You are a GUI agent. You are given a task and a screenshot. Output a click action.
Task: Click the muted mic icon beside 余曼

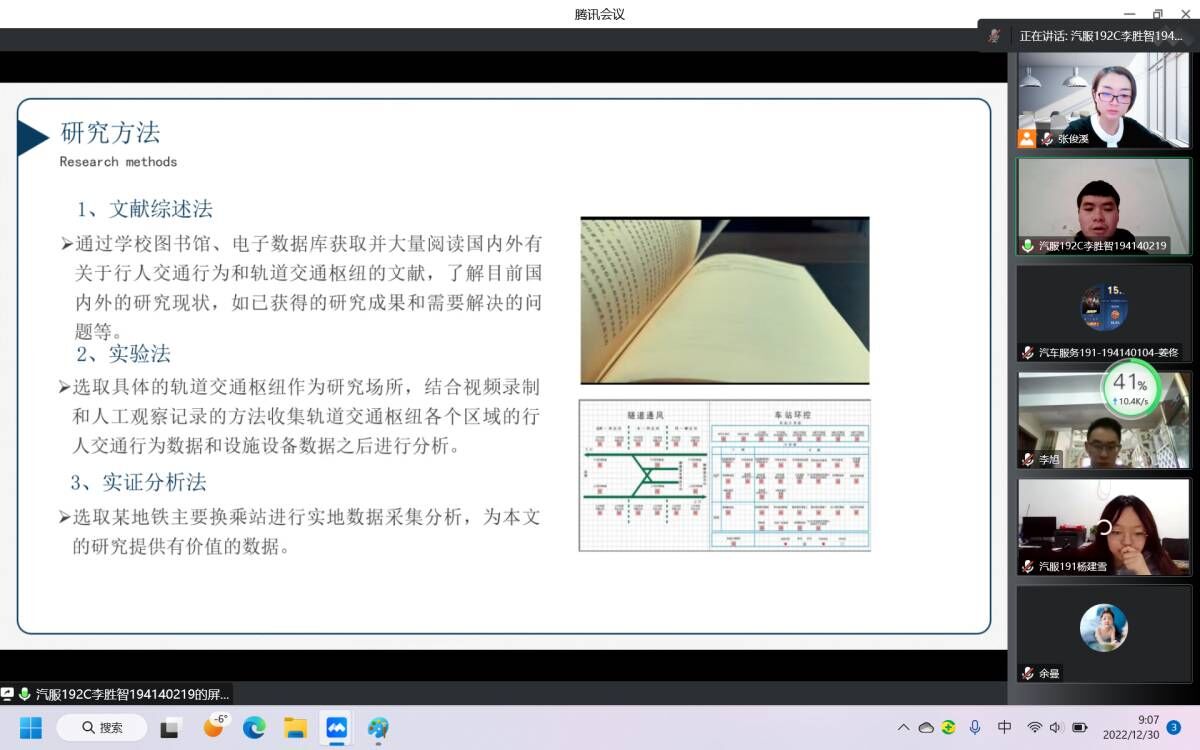1028,673
